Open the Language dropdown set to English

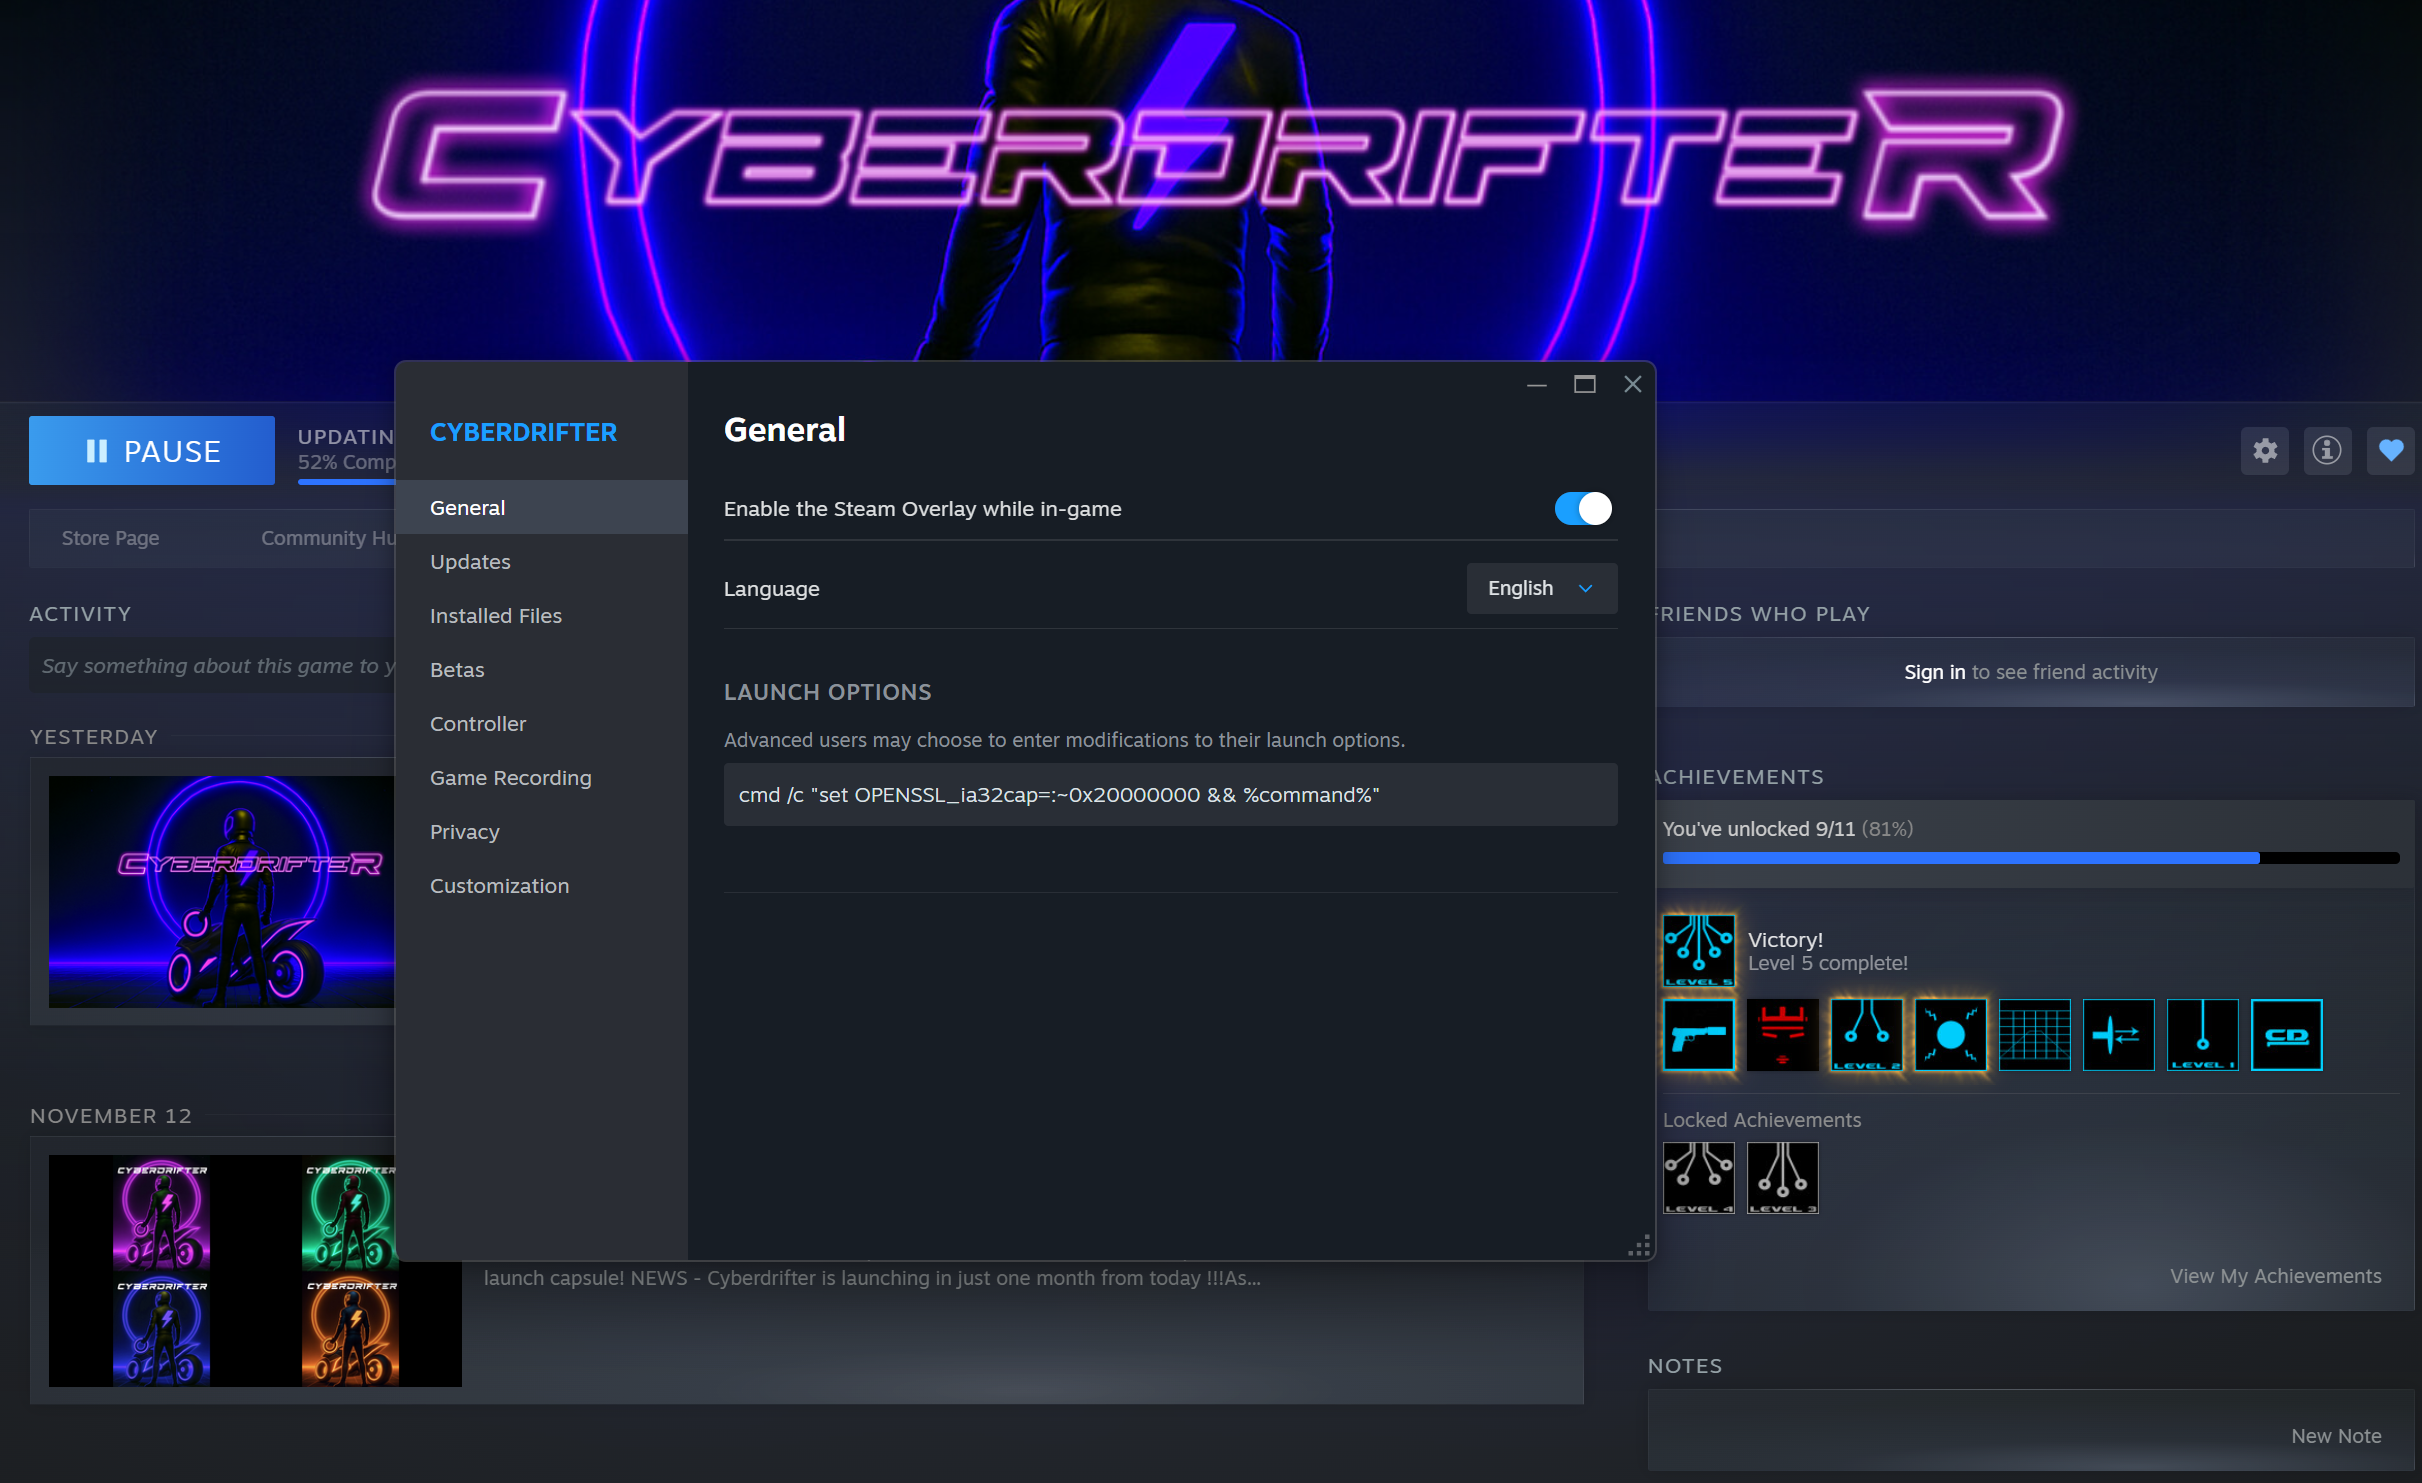(1542, 588)
